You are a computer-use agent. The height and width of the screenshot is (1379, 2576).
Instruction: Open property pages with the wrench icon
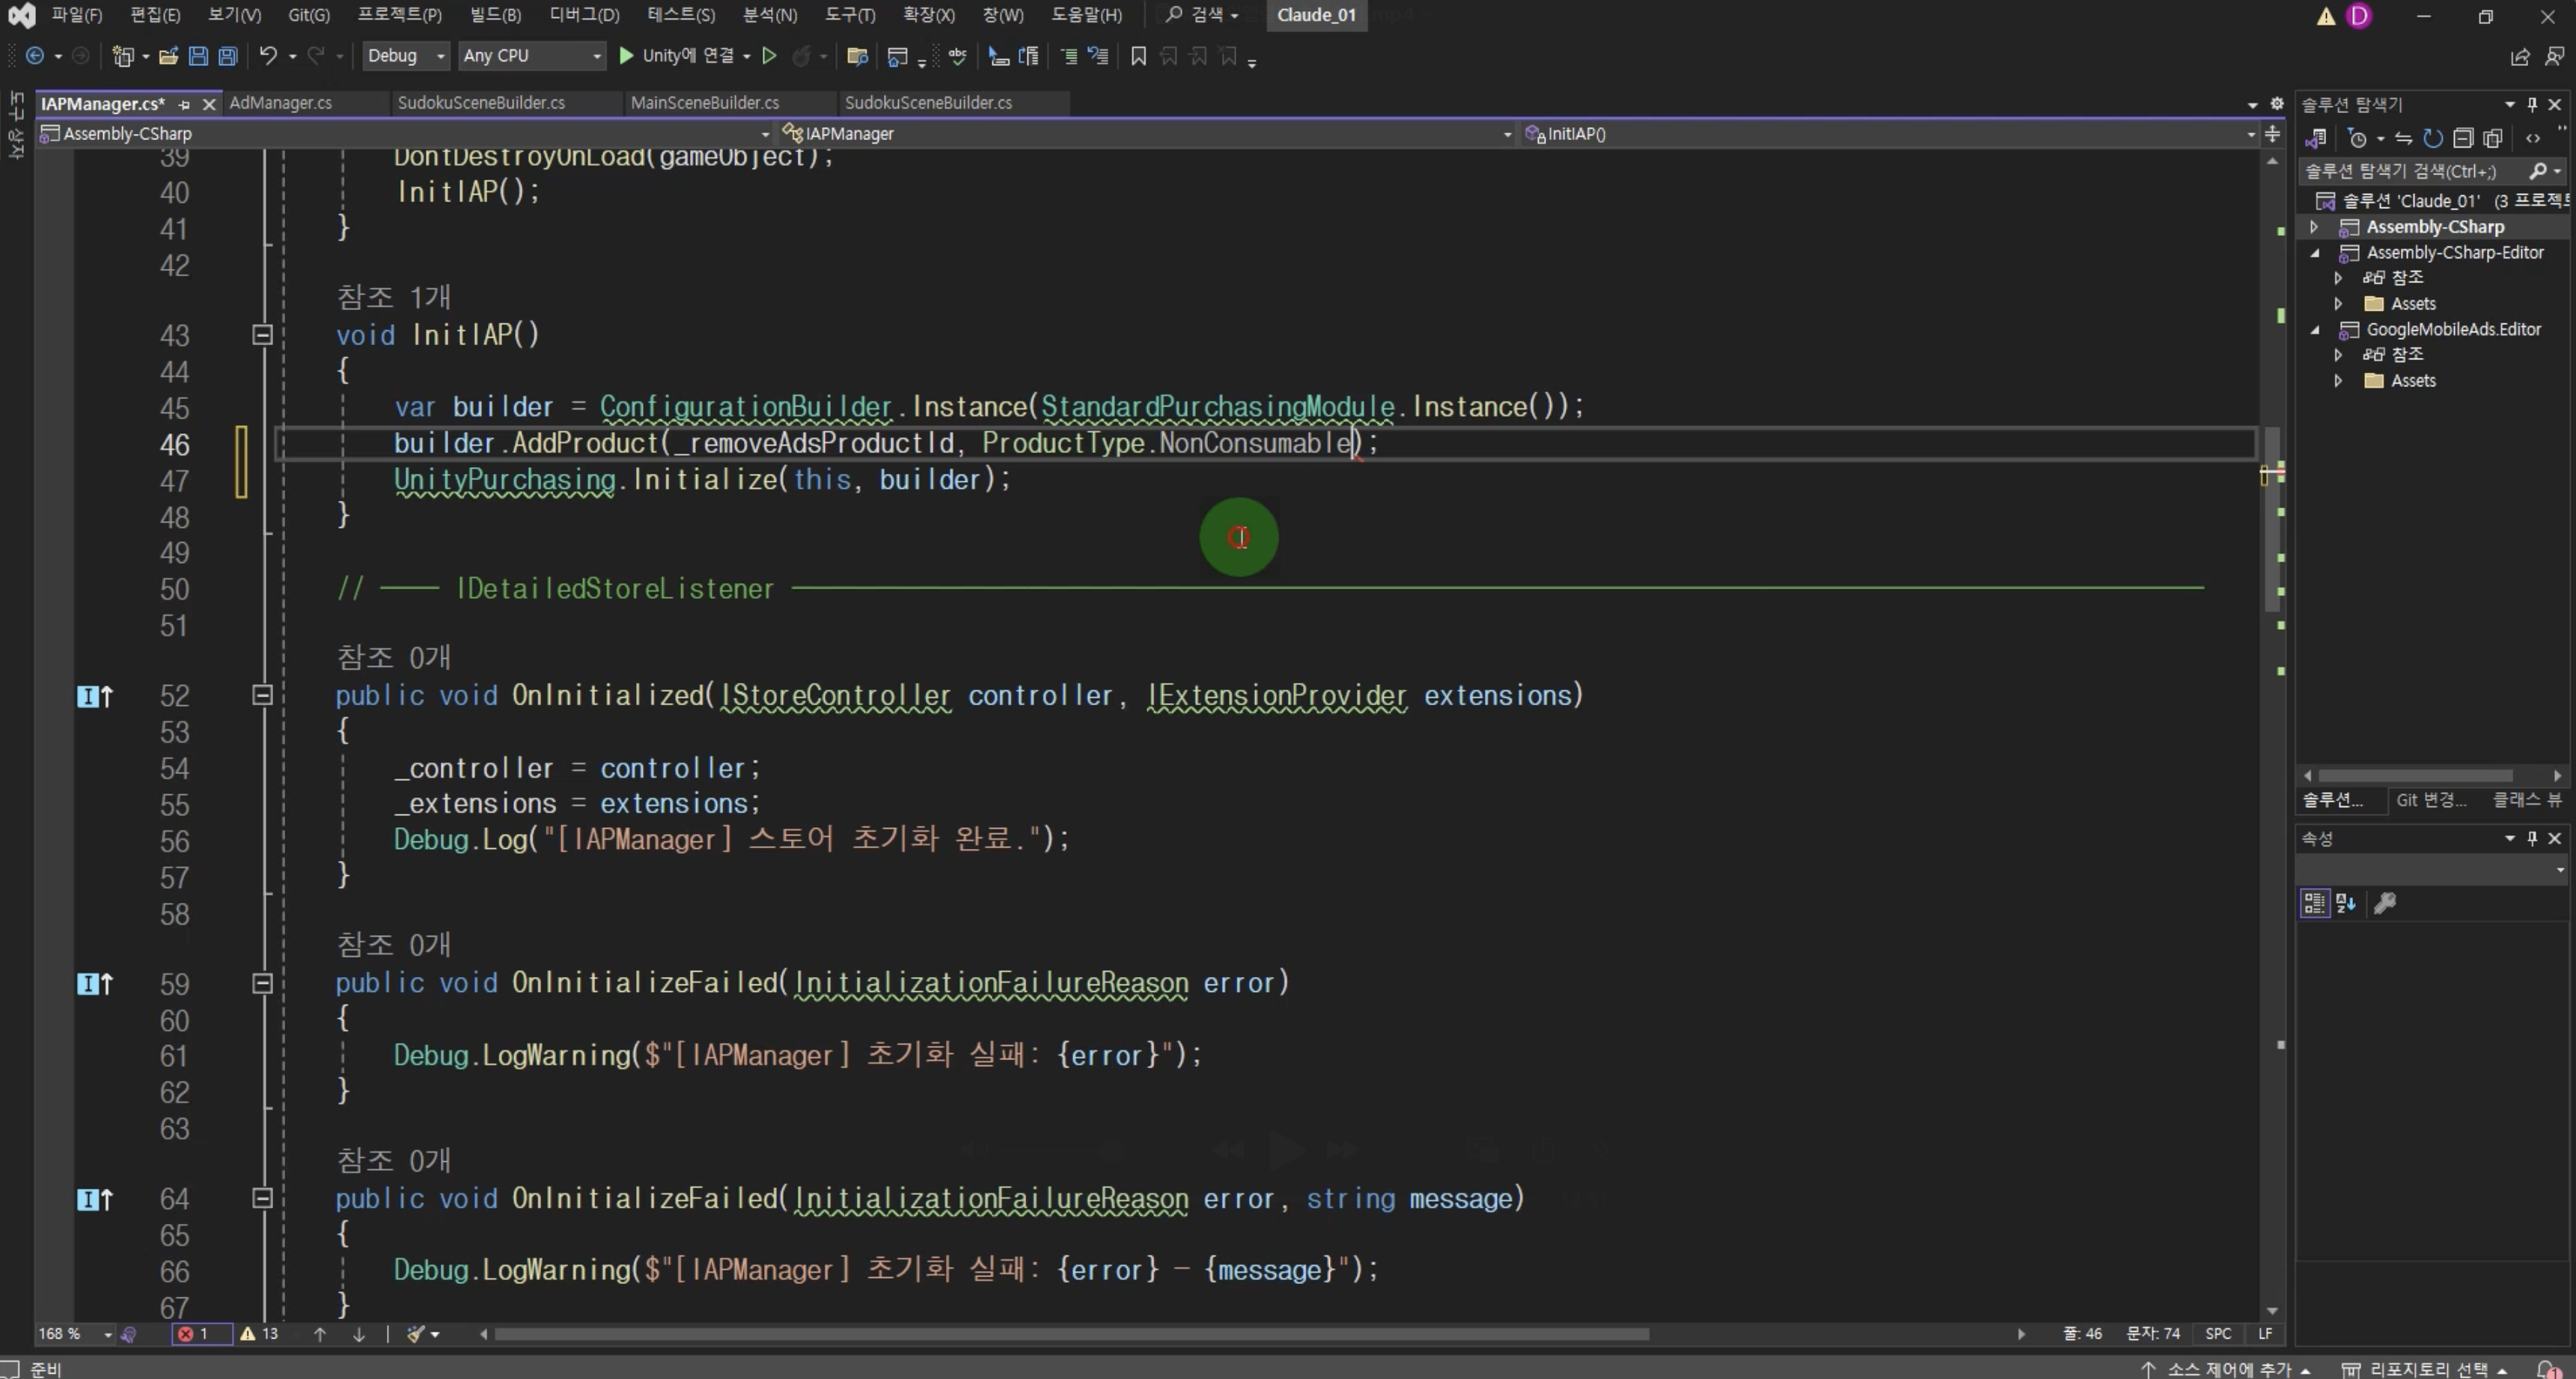coord(2384,903)
